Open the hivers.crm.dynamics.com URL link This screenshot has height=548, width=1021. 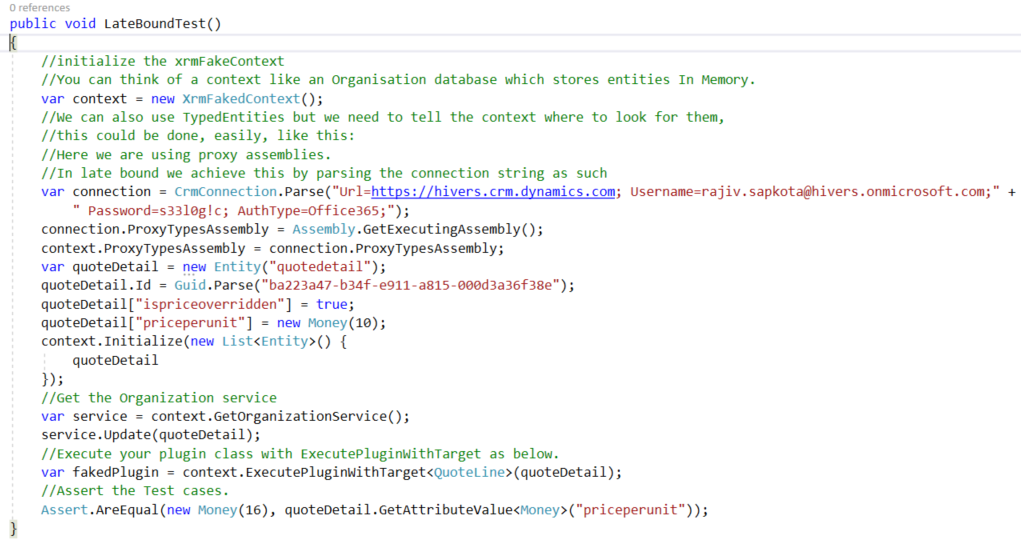[x=493, y=192]
